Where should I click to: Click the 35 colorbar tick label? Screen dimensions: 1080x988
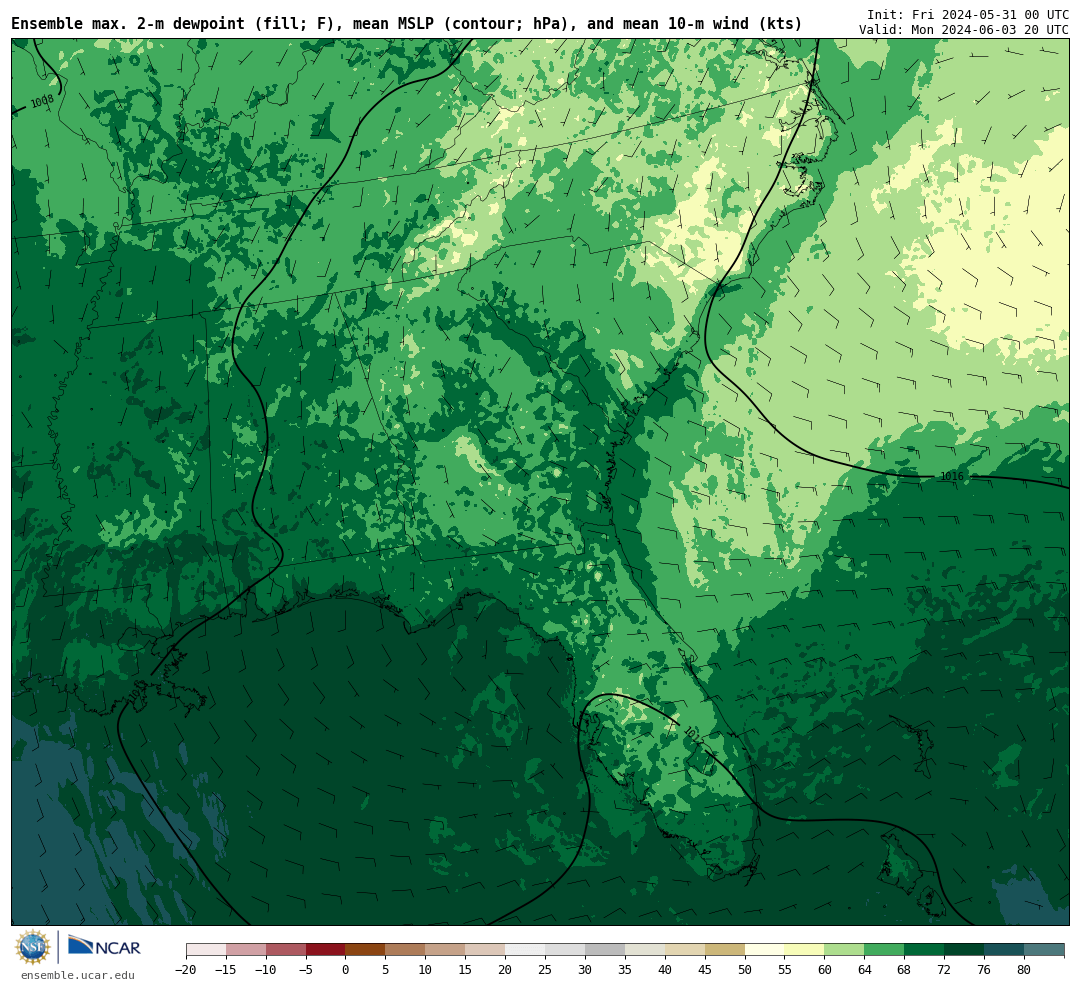point(625,970)
